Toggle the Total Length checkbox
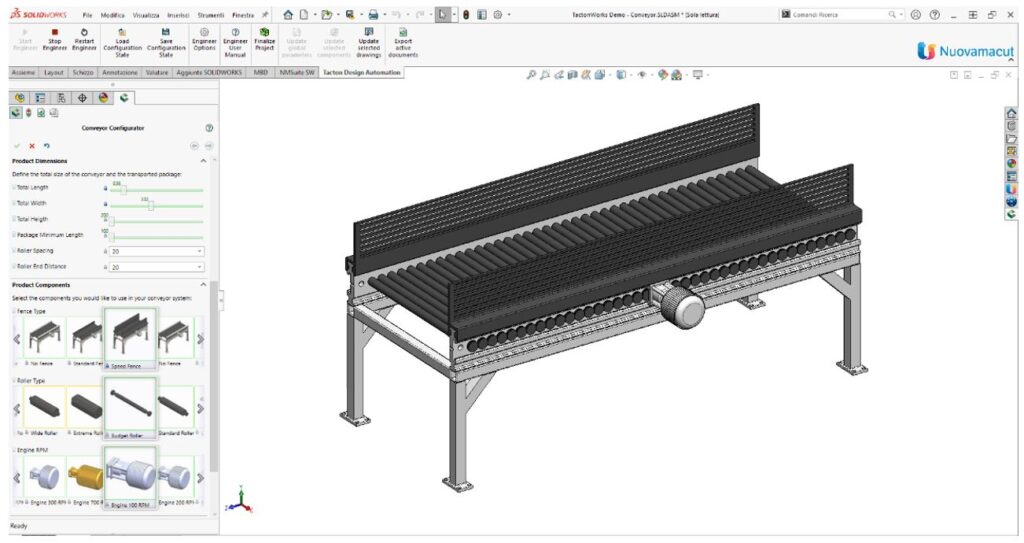Viewport: 1024px width, 543px height. pyautogui.click(x=14, y=188)
